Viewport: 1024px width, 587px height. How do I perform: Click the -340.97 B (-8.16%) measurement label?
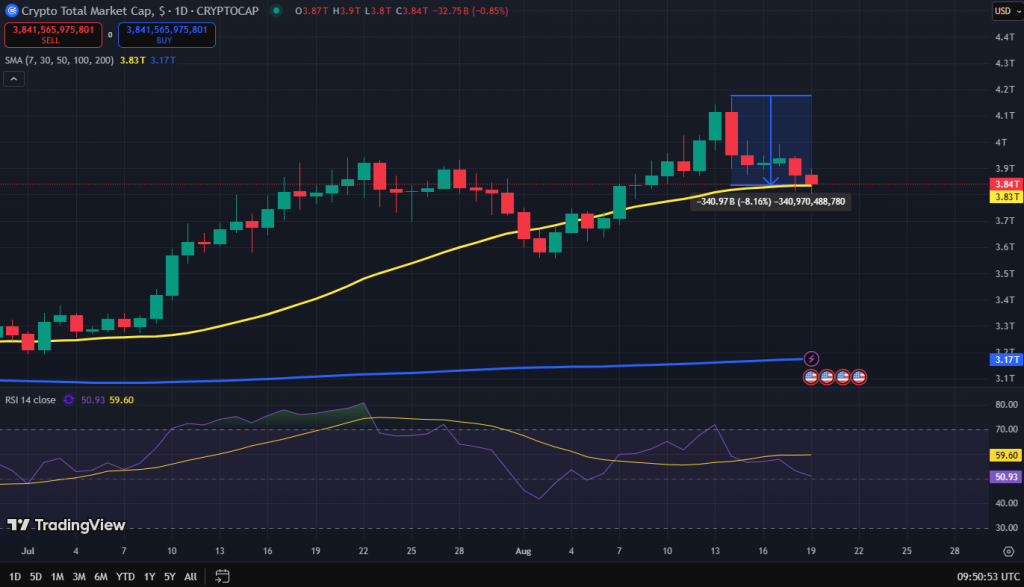click(x=771, y=202)
